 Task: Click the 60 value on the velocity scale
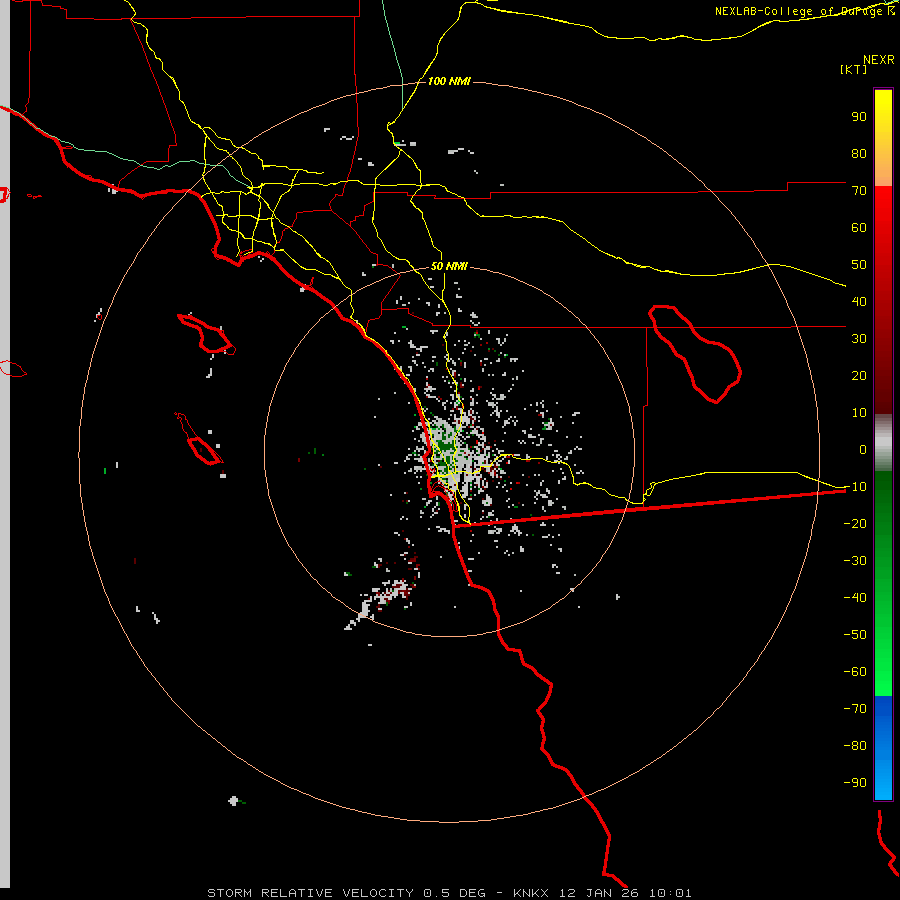859,227
